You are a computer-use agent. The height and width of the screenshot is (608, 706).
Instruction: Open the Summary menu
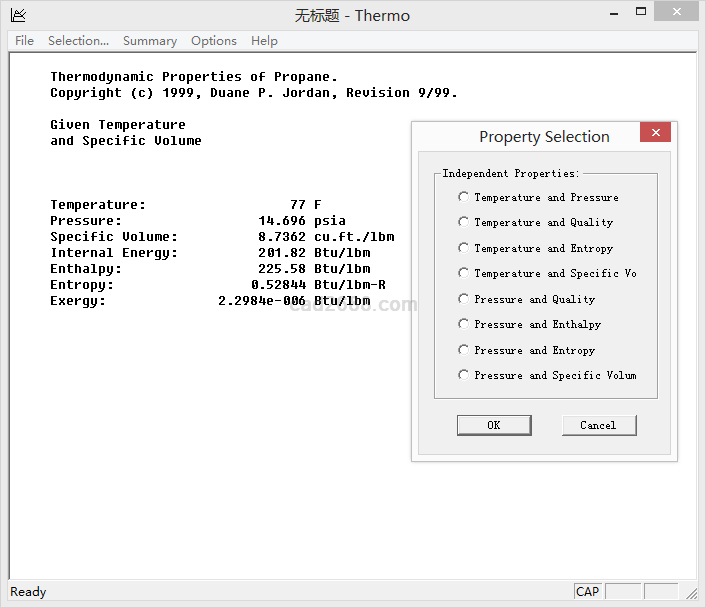[150, 41]
